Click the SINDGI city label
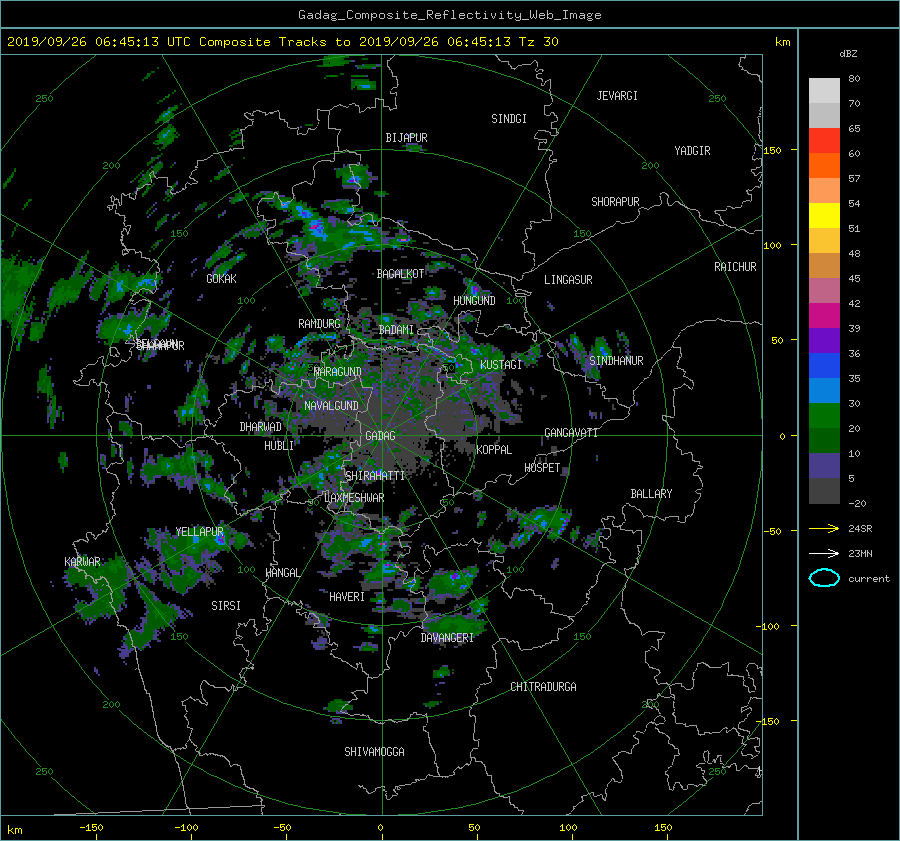Screen dimensions: 900x841 [x=509, y=119]
